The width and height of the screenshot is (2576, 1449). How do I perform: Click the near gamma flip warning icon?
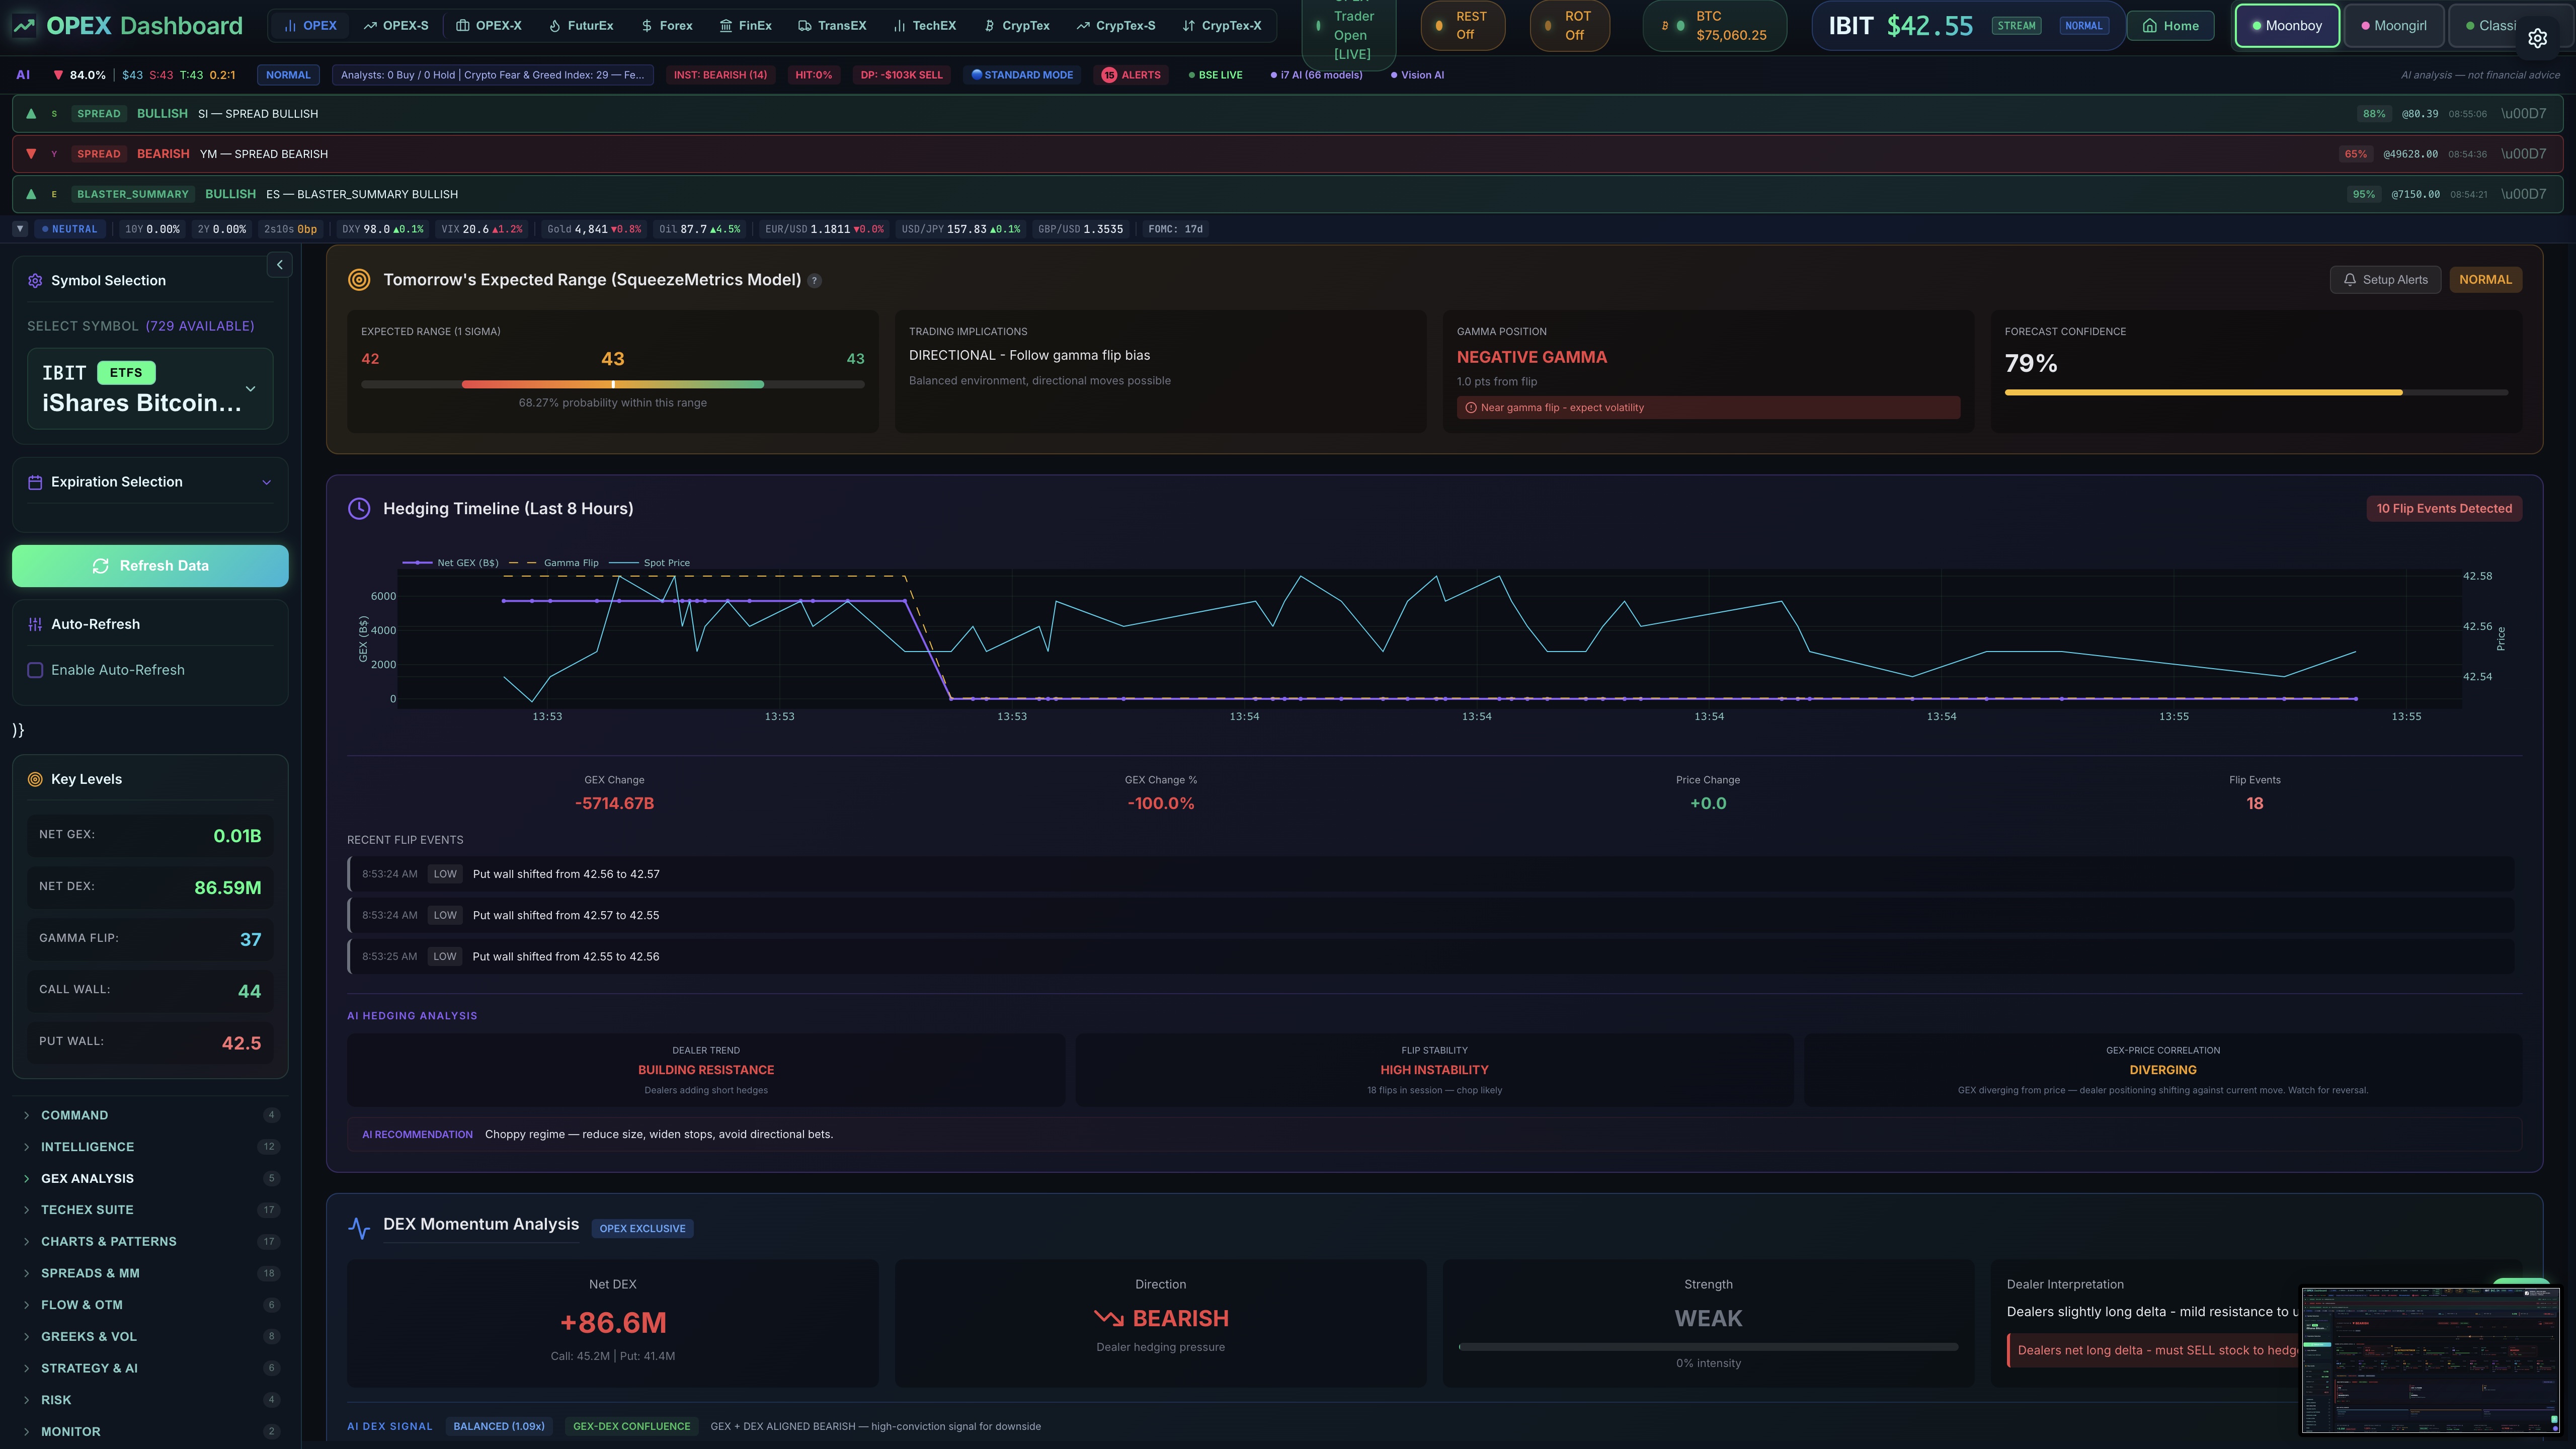click(1470, 408)
